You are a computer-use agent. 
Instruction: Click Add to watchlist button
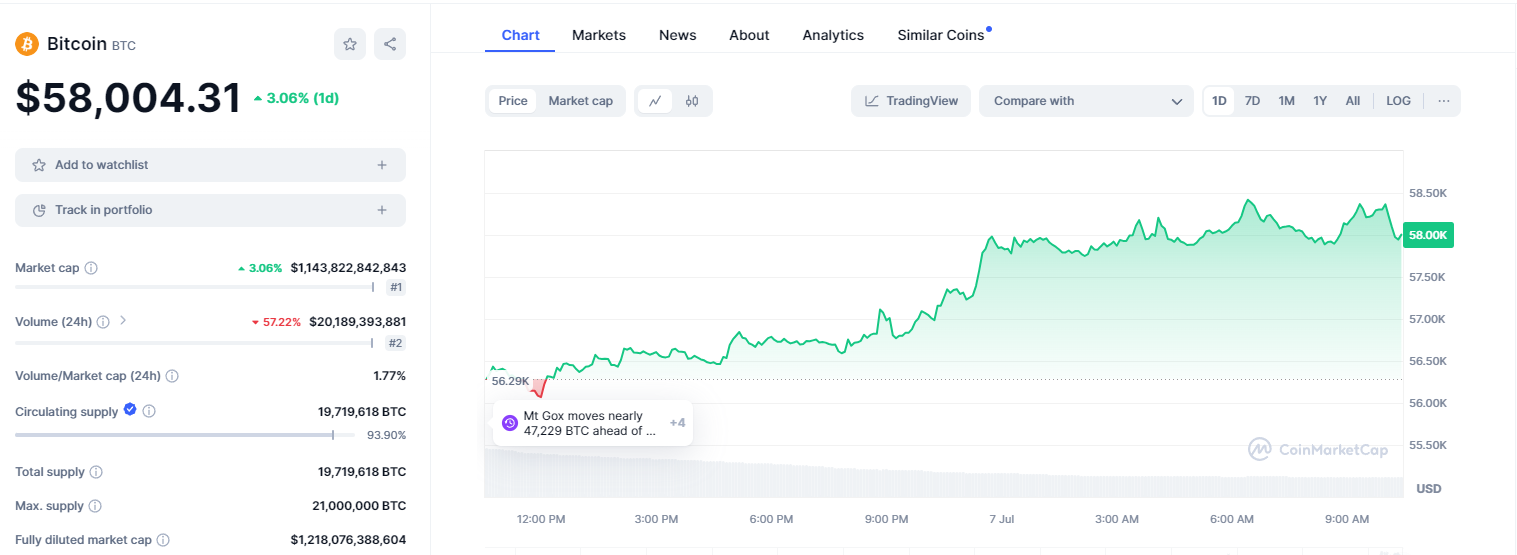(210, 165)
